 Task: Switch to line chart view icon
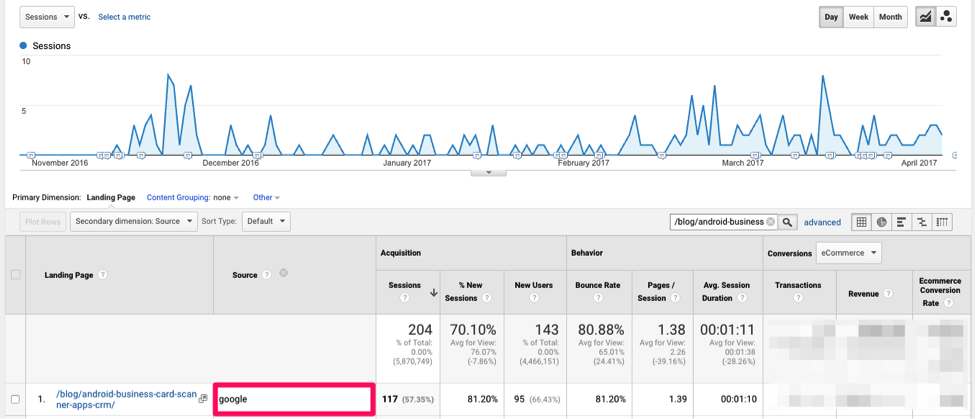pyautogui.click(x=925, y=17)
